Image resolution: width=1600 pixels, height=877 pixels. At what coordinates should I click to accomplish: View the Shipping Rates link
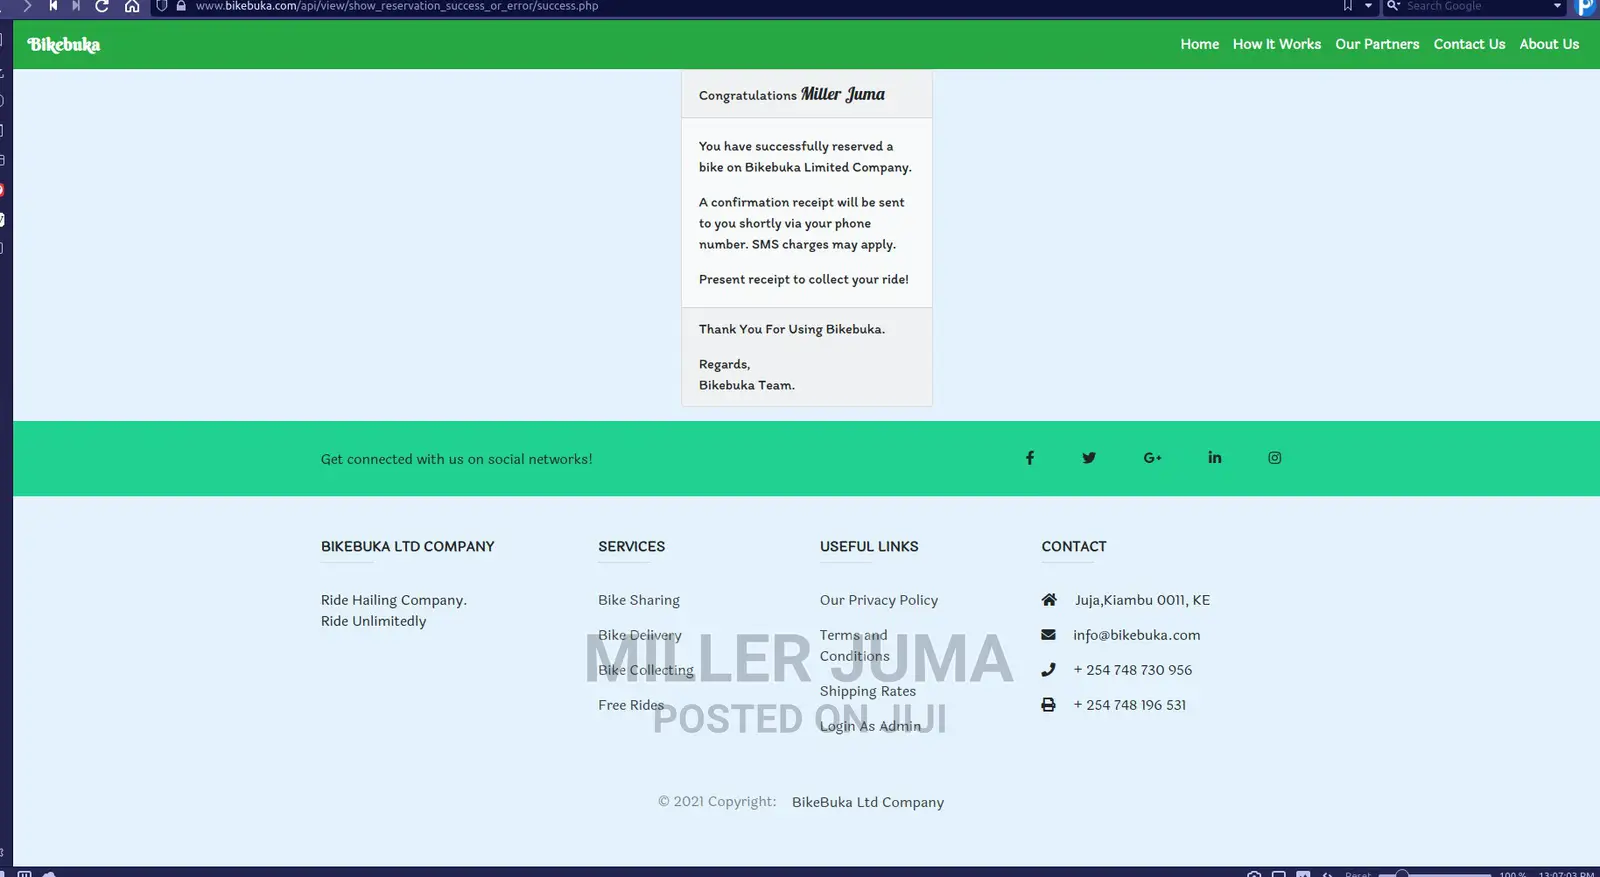[868, 691]
